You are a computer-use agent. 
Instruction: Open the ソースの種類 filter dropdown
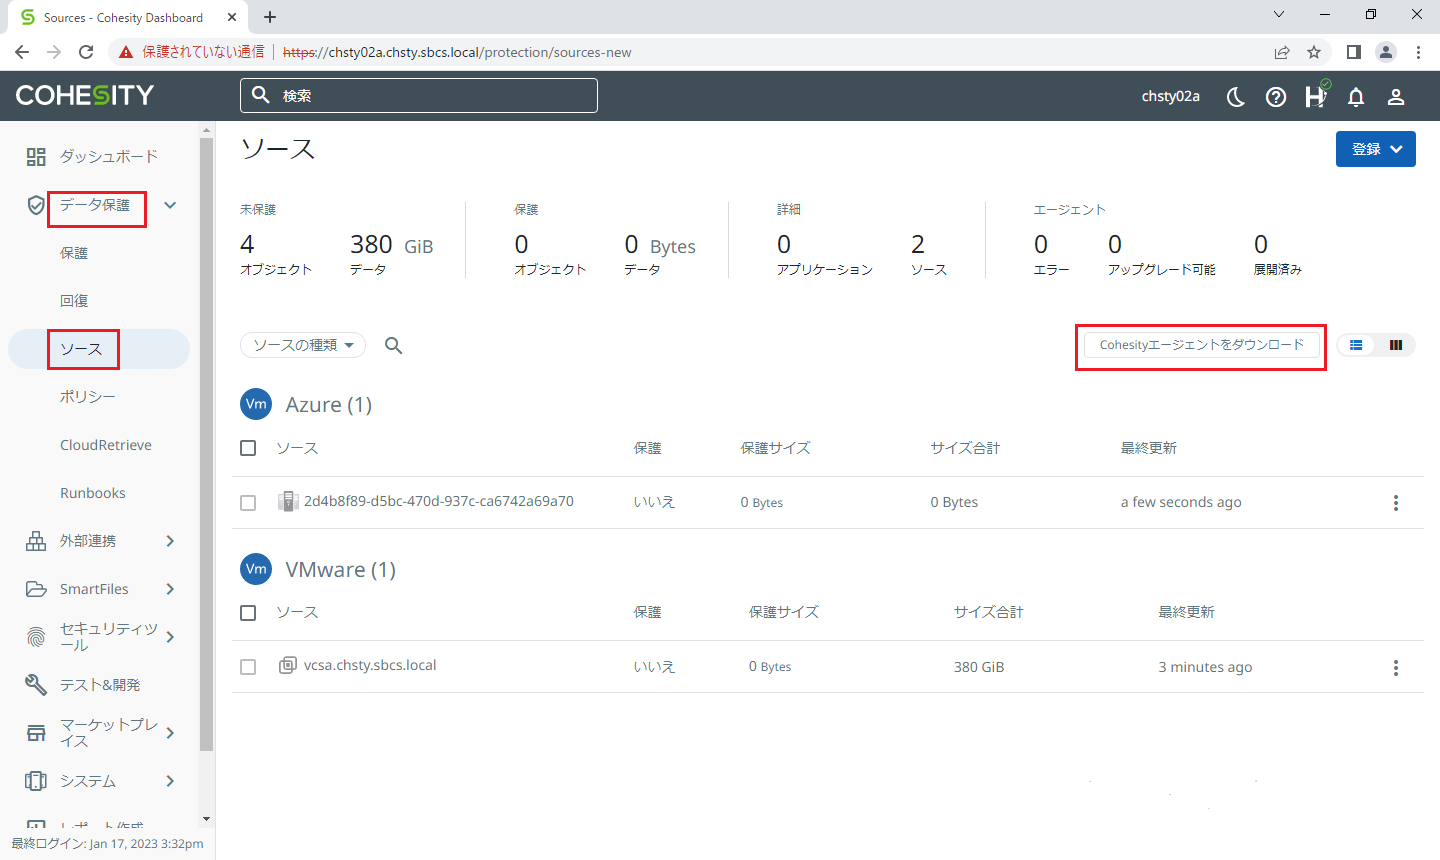(303, 345)
